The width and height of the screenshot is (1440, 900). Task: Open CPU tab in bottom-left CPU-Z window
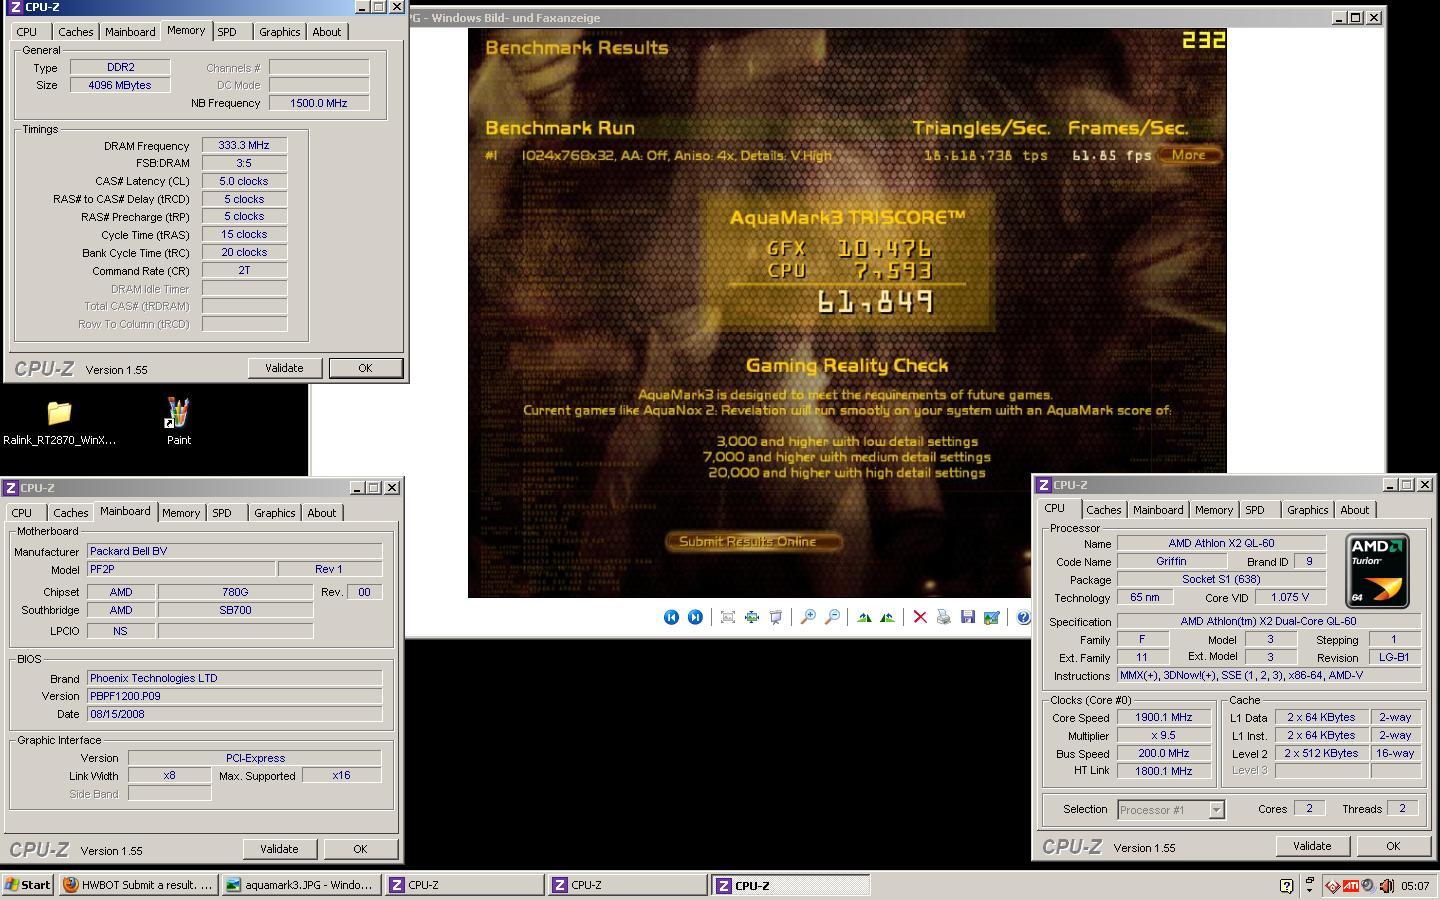click(x=22, y=513)
